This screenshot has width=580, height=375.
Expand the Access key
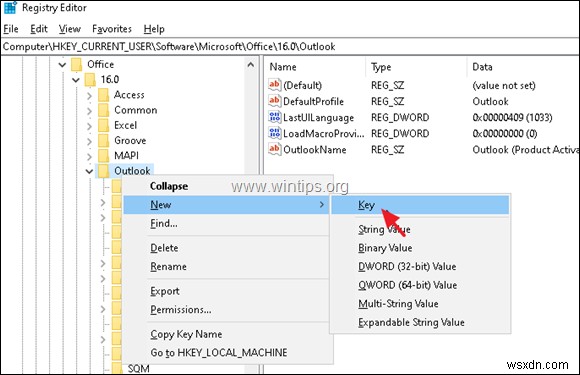click(89, 95)
